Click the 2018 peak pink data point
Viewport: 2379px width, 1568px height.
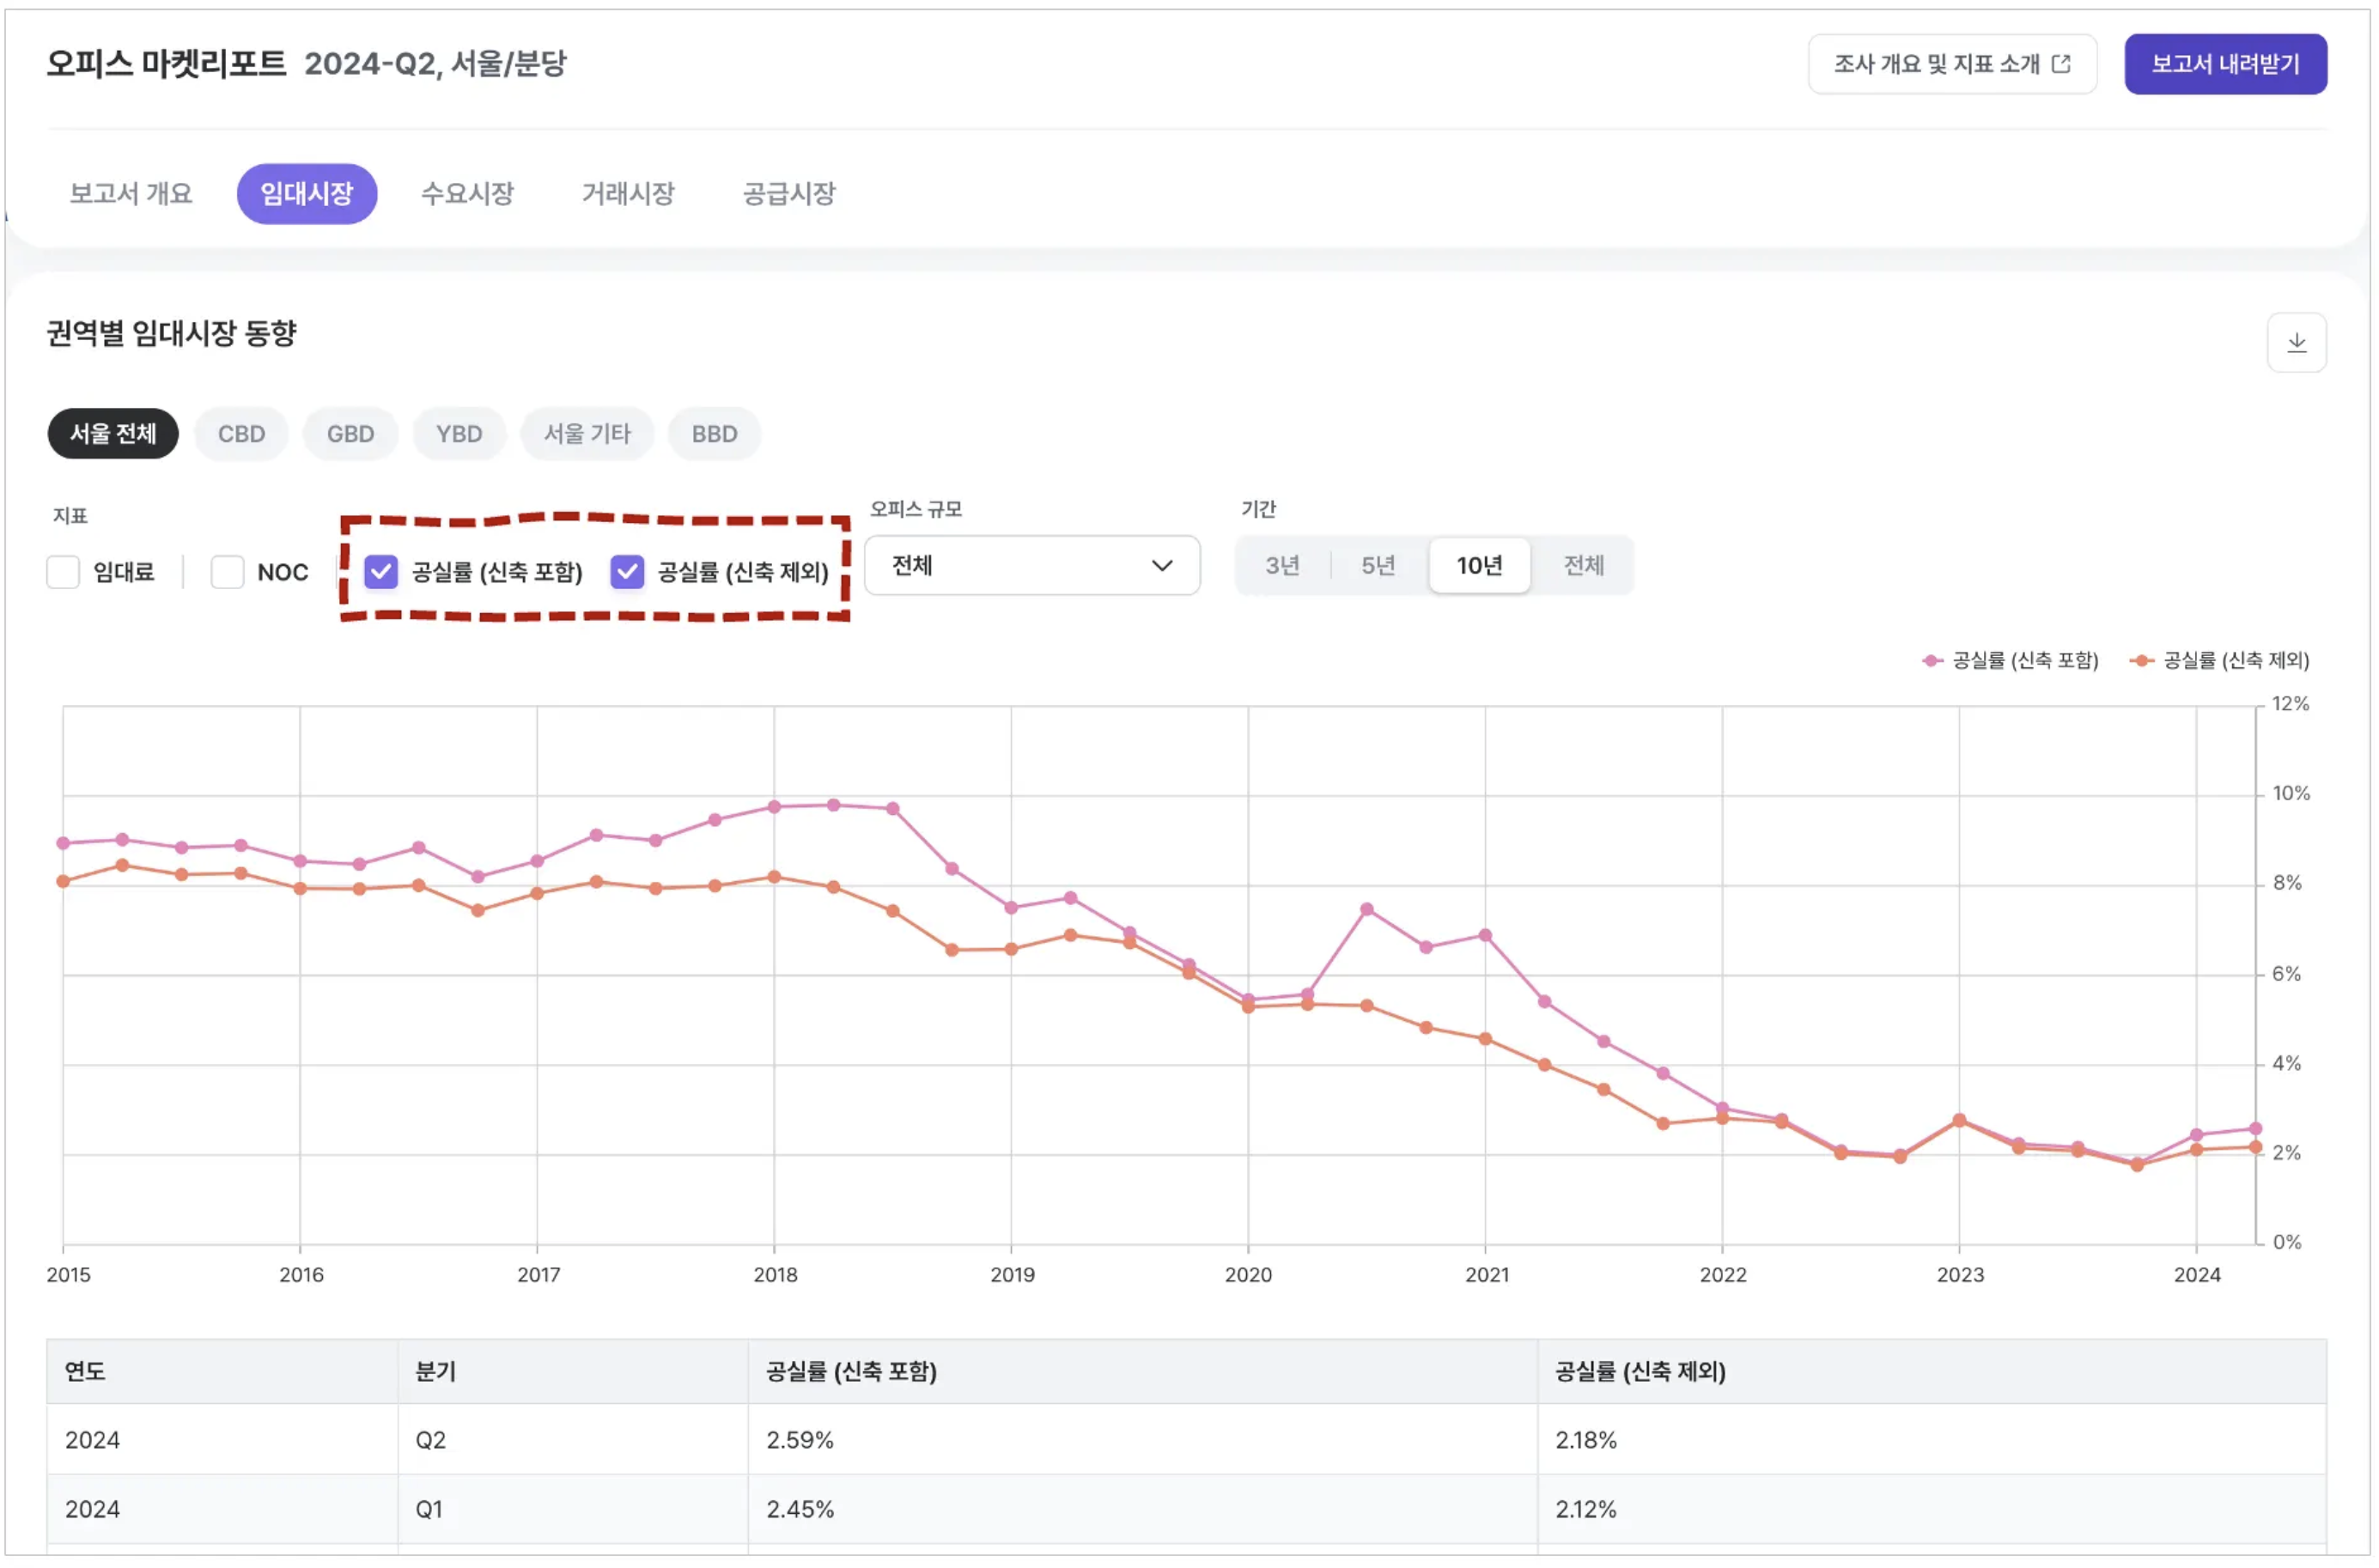click(x=833, y=805)
